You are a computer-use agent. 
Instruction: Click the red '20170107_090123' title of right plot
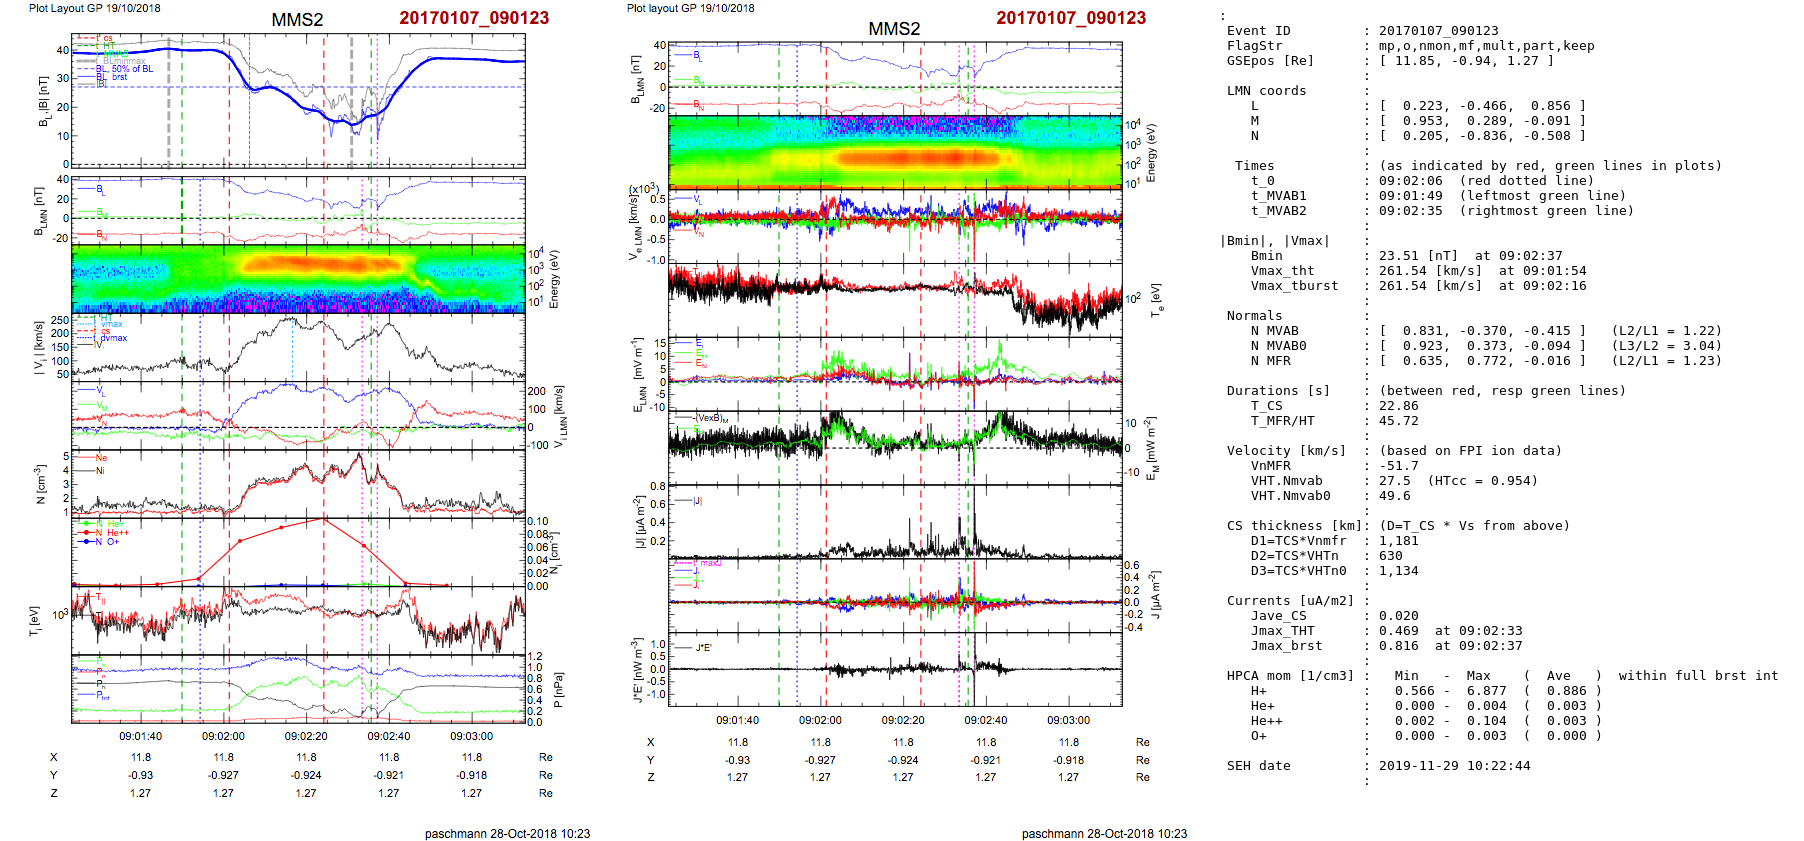coord(1071,18)
